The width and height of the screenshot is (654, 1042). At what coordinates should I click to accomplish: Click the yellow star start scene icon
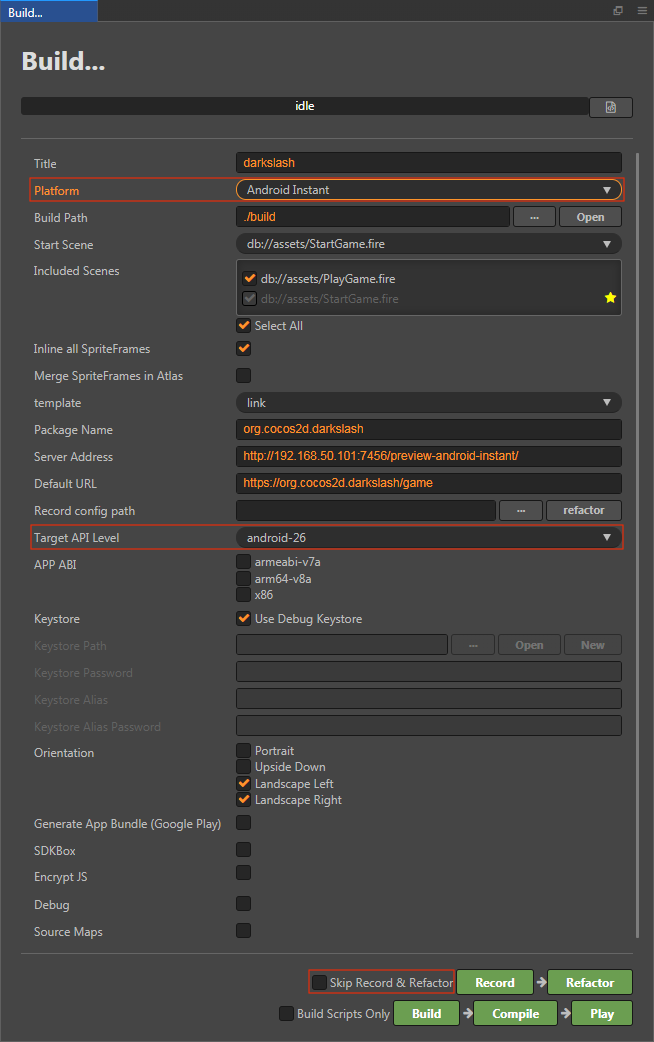[610, 298]
